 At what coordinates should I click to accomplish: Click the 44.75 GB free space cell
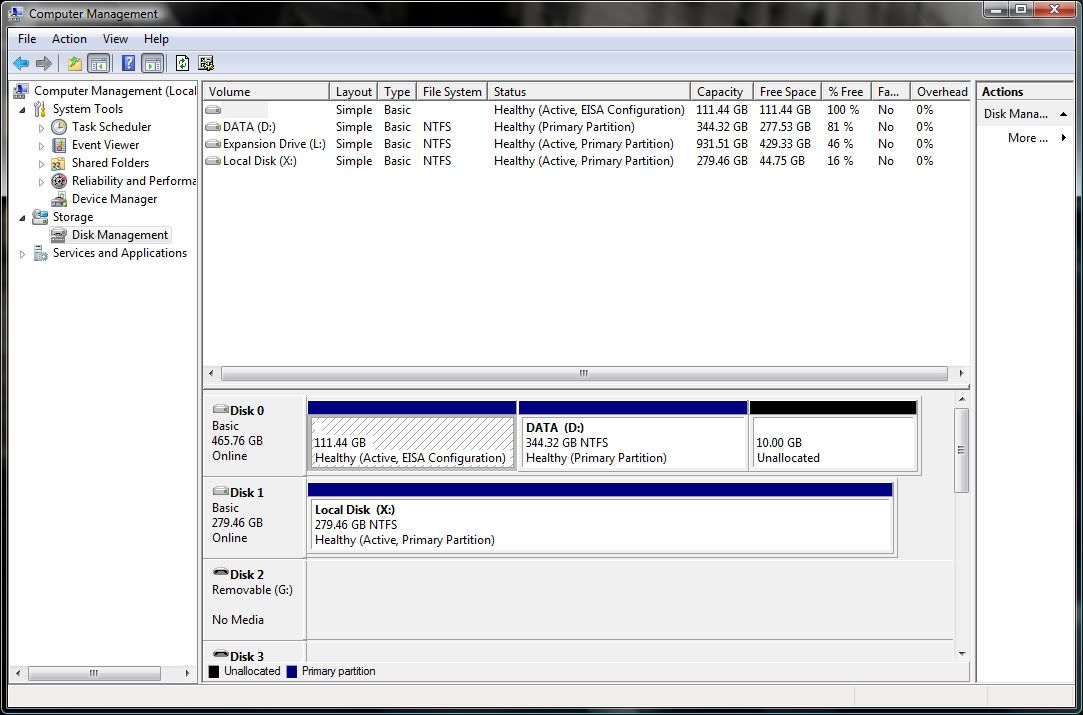click(782, 161)
